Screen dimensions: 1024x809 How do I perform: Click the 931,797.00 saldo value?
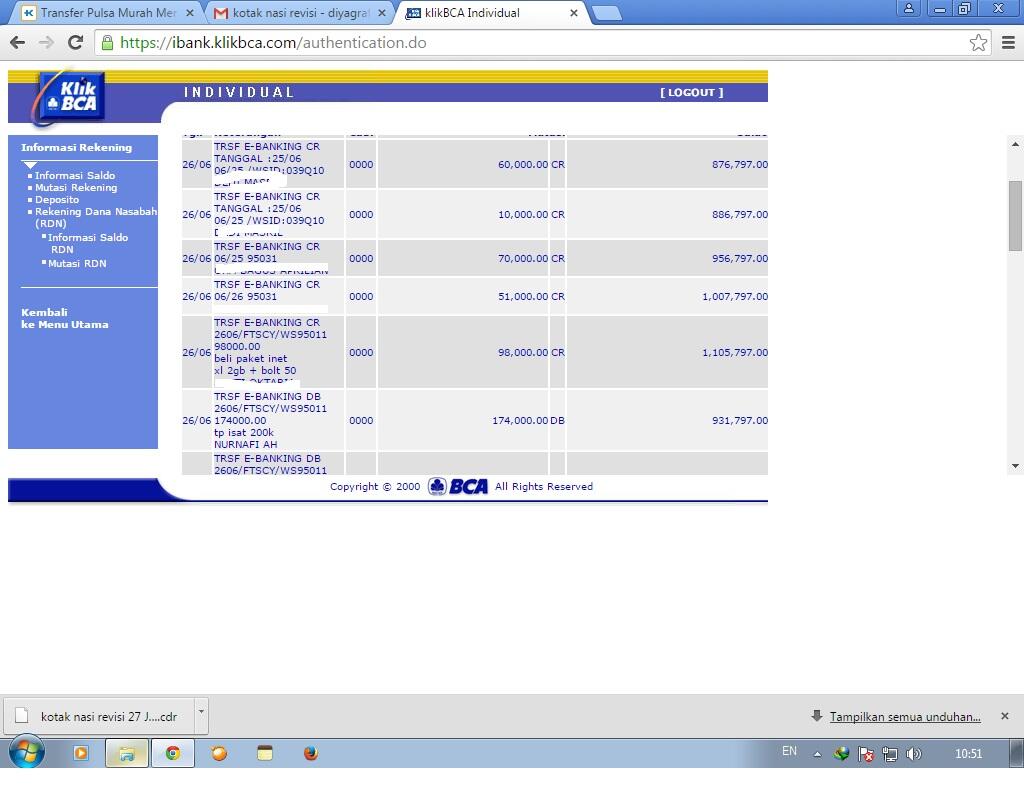[739, 420]
